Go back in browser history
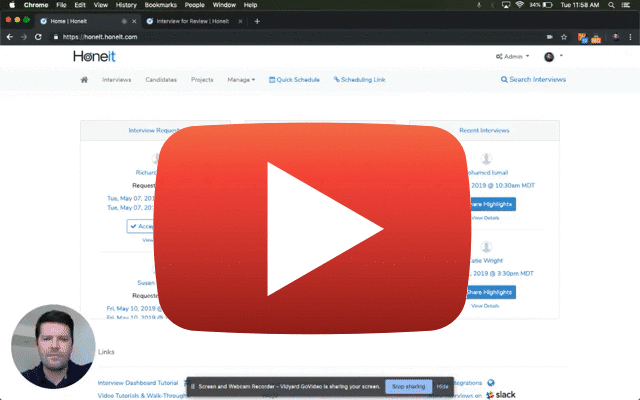The width and height of the screenshot is (640, 400). tap(10, 37)
